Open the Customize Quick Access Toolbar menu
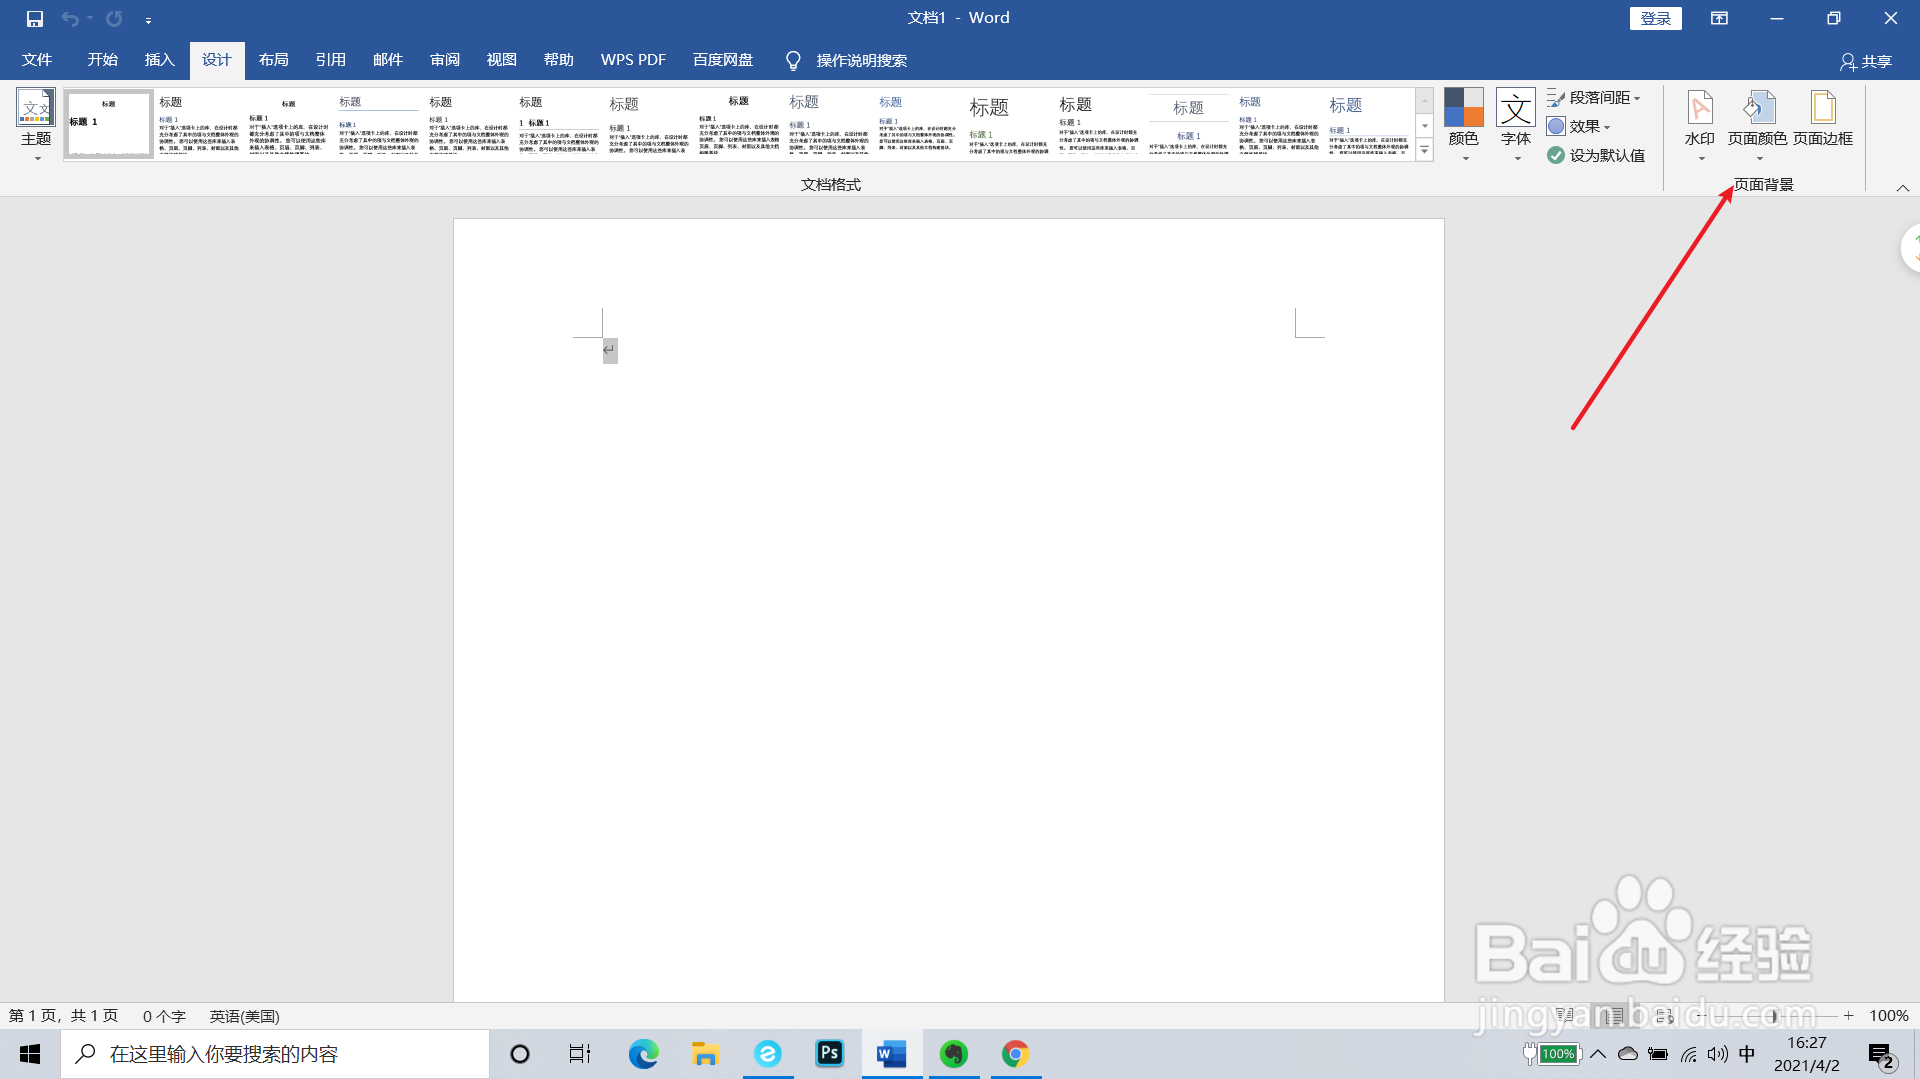1920x1079 pixels. 148,20
